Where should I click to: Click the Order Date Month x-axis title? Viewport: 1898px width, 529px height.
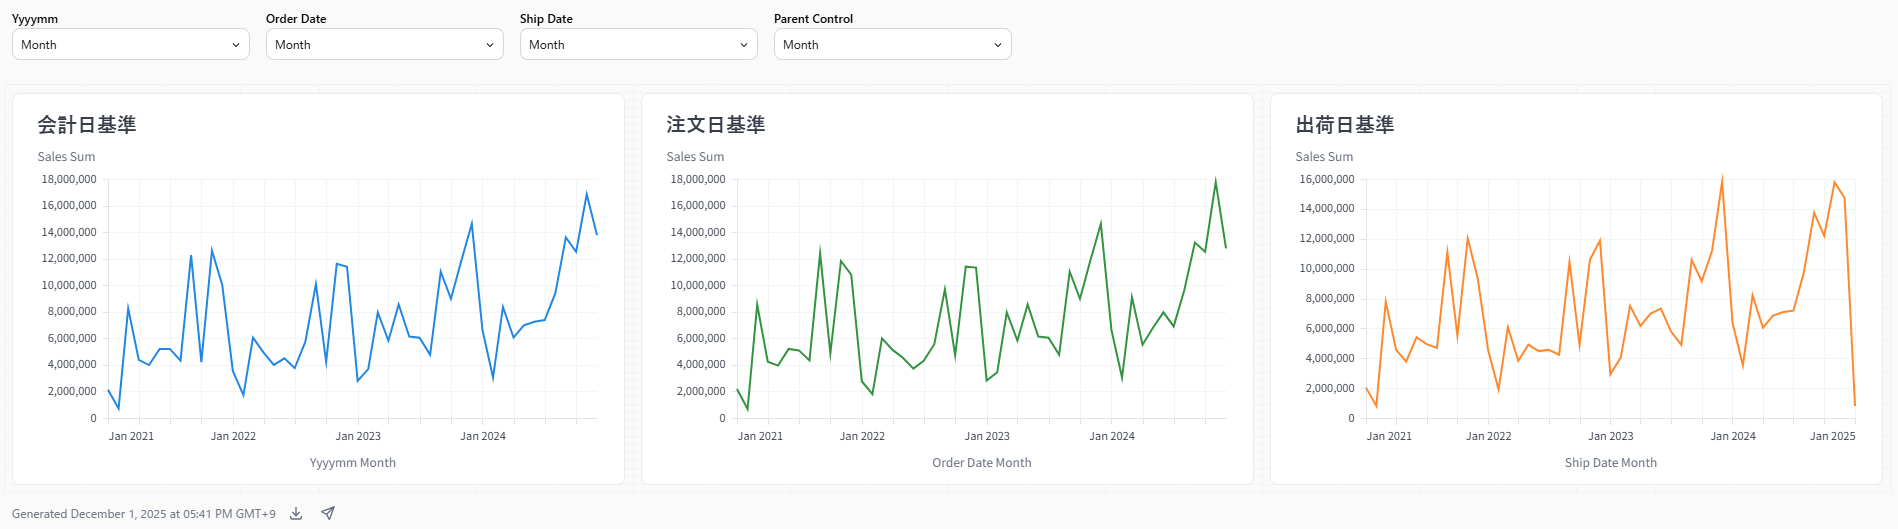(x=982, y=463)
